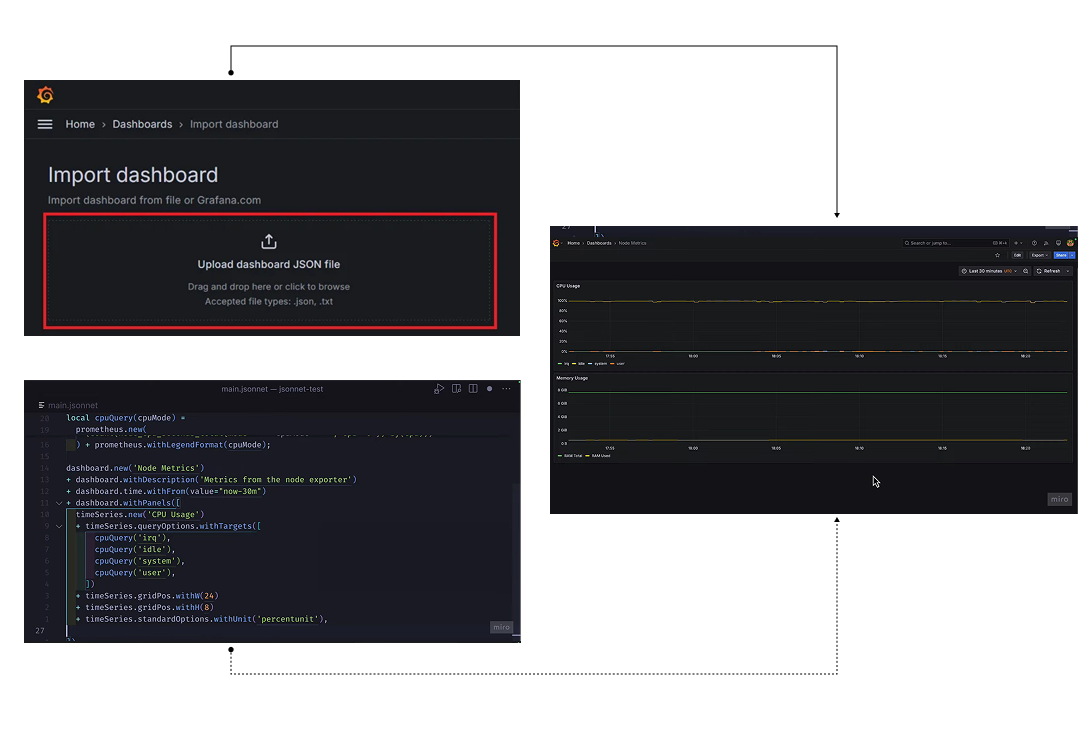1084x730 pixels.
Task: Click the cpuQuery('idle') code line
Action: coord(135,550)
